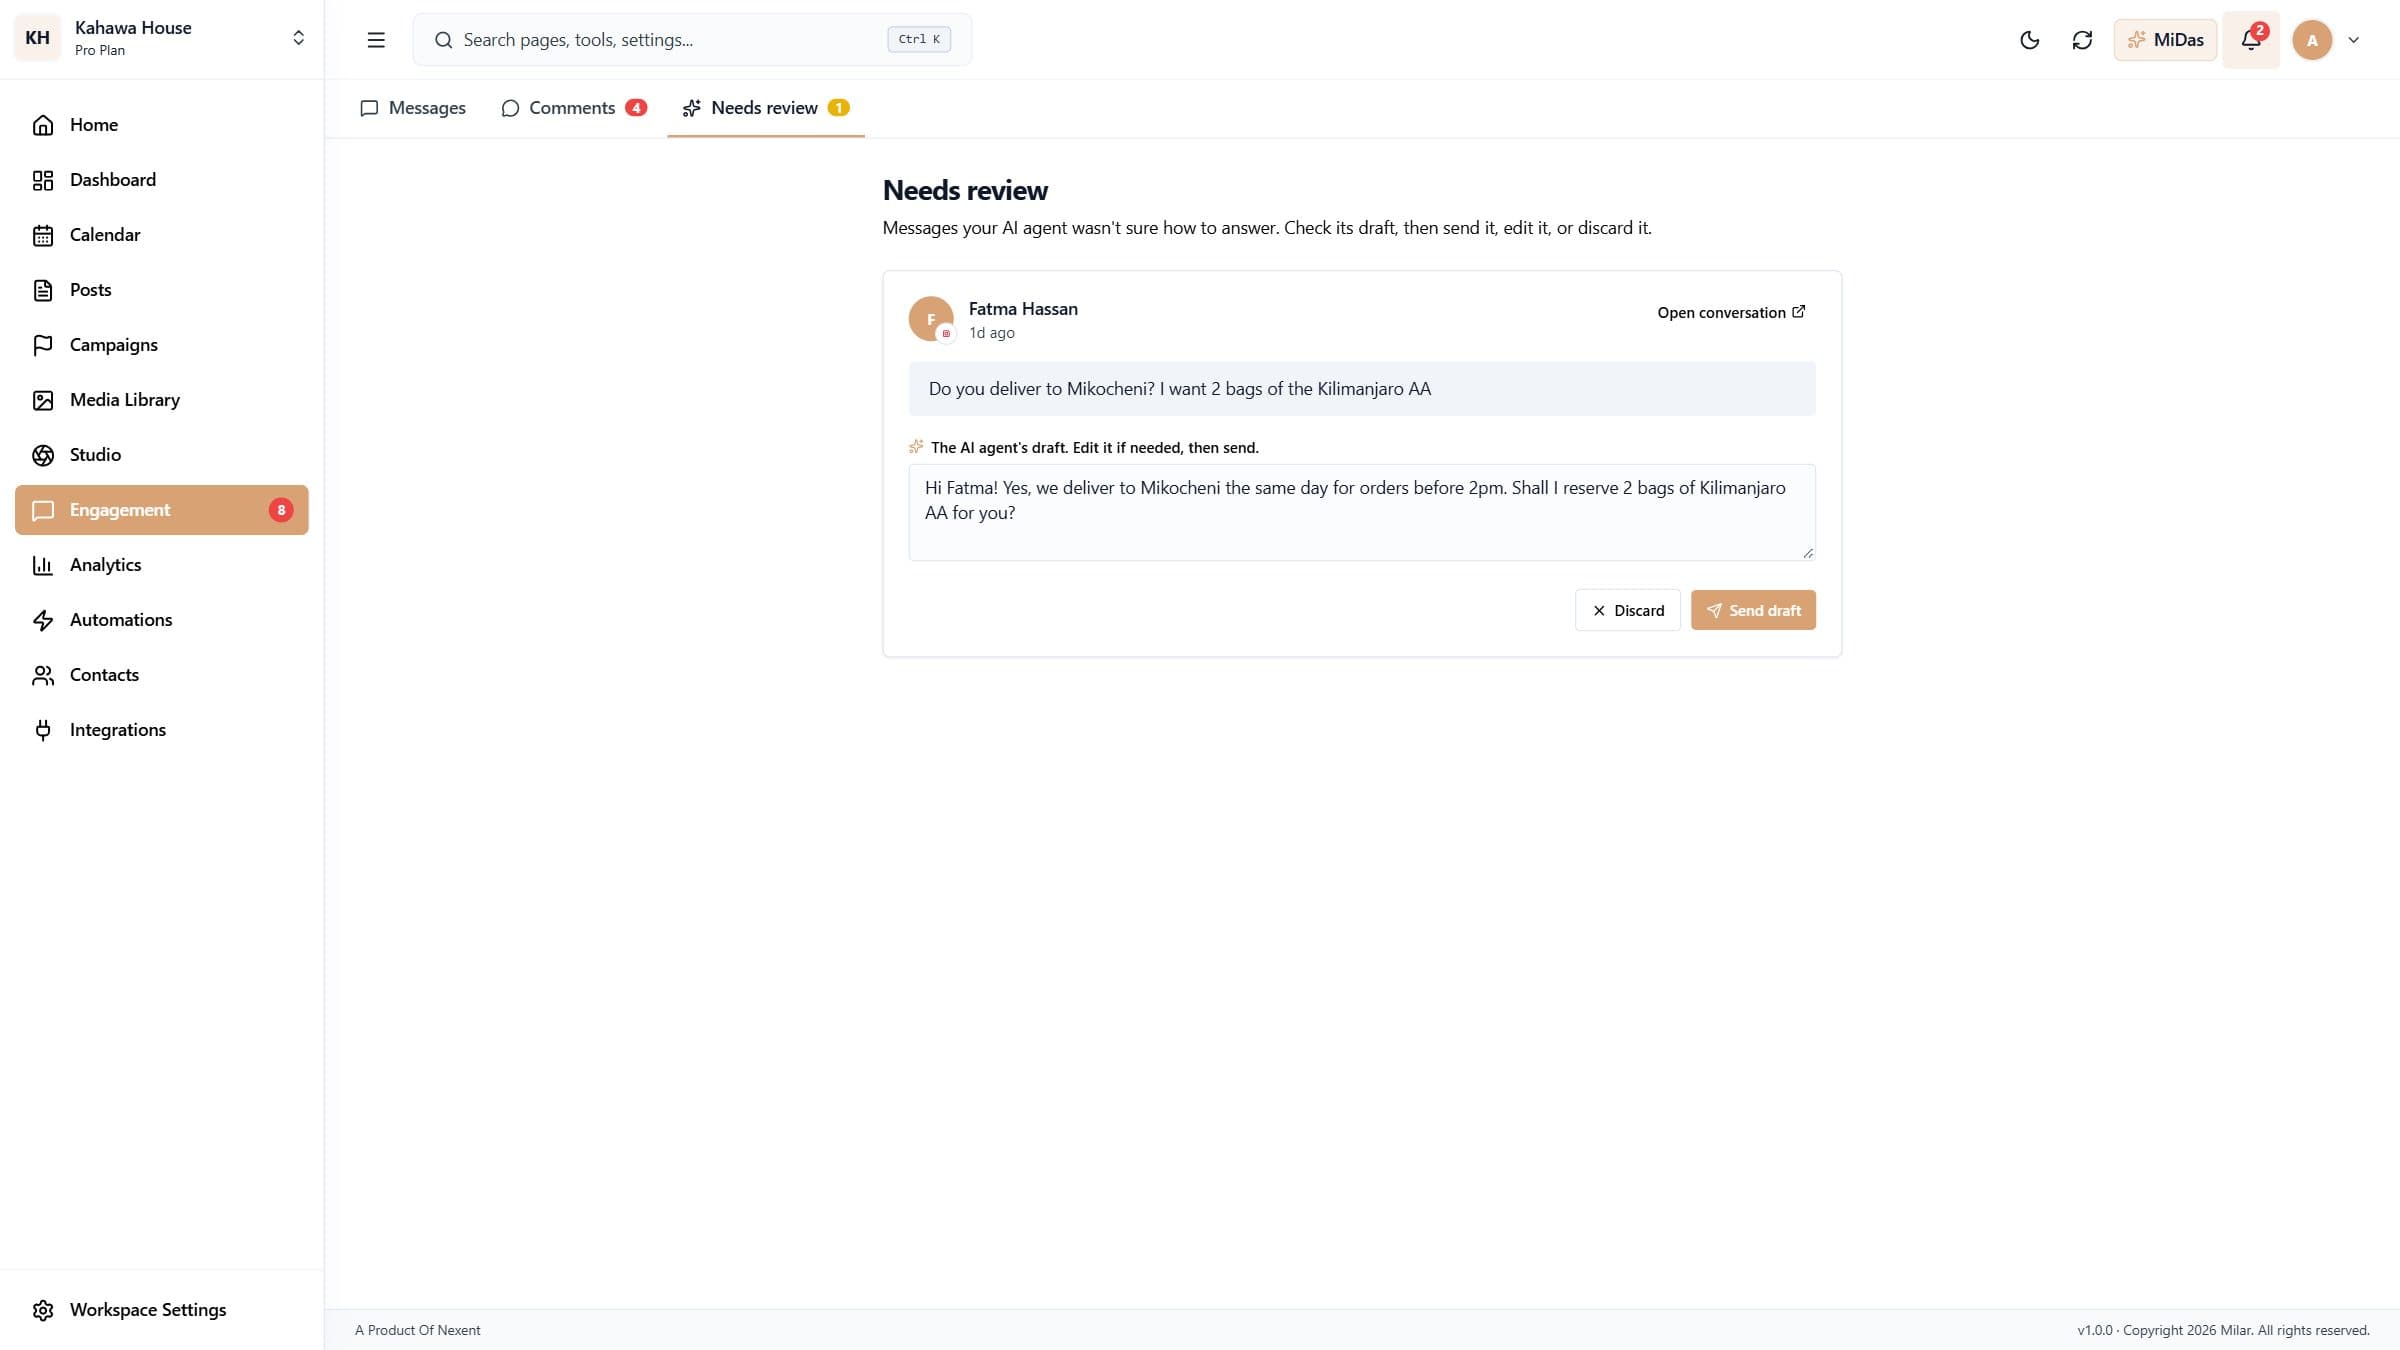Viewport: 2400px width, 1350px height.
Task: Click the refresh icon in the top bar
Action: 2082,40
